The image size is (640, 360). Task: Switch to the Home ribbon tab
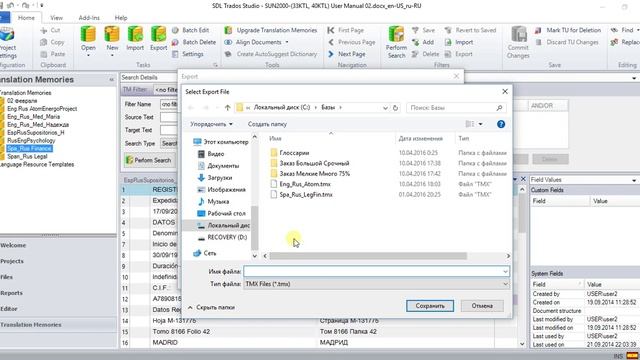tap(26, 18)
